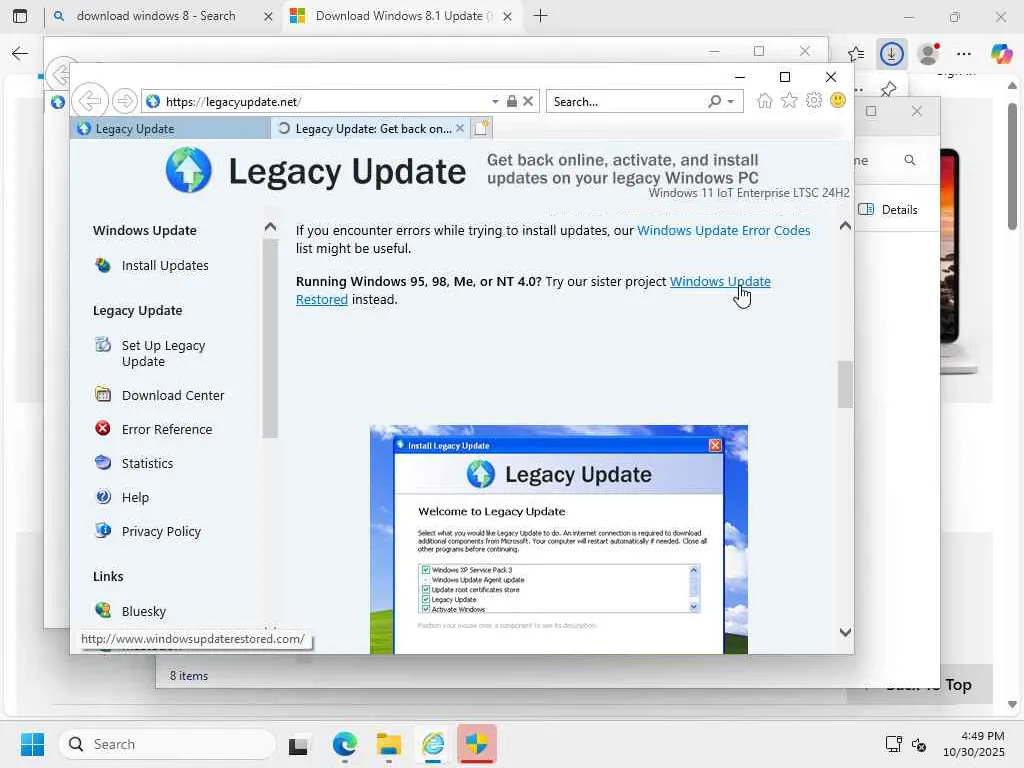Click the Install Legacy Update screenshot image
Image resolution: width=1024 pixels, height=768 pixels.
click(x=558, y=539)
